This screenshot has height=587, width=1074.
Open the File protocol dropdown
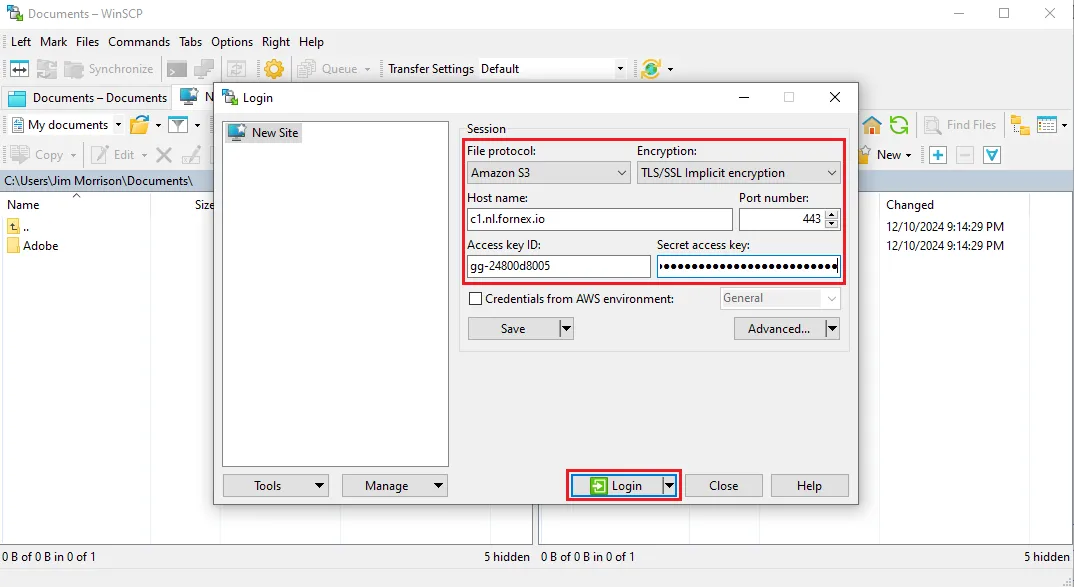coord(548,173)
